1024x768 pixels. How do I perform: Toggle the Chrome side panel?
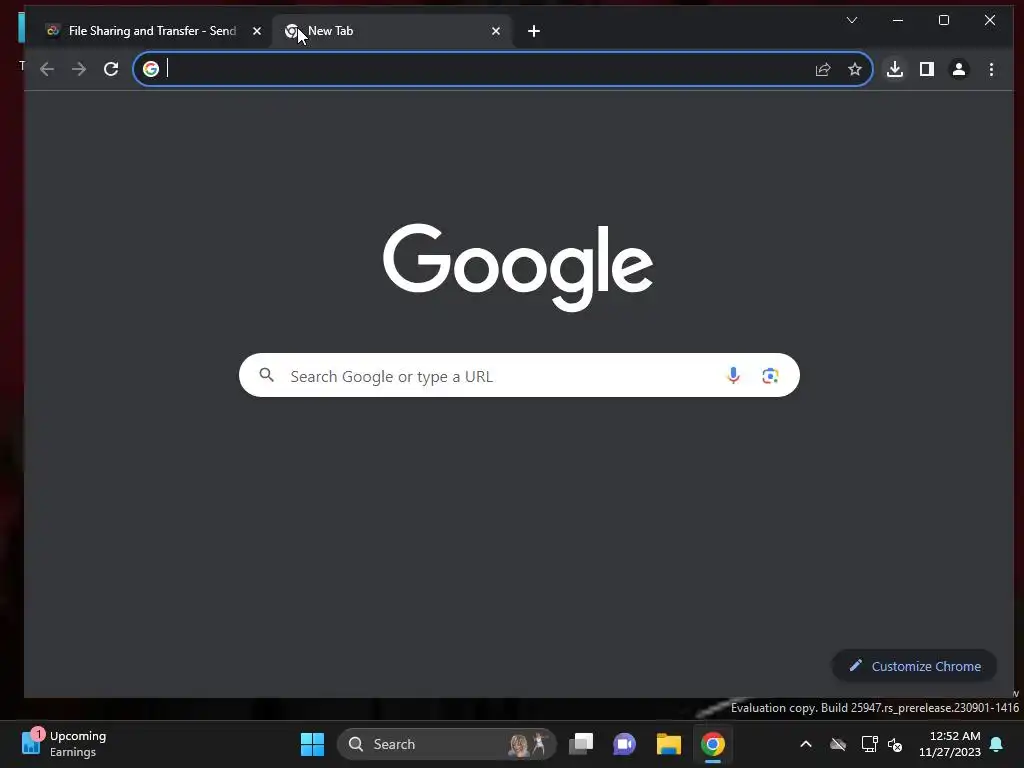coord(927,69)
